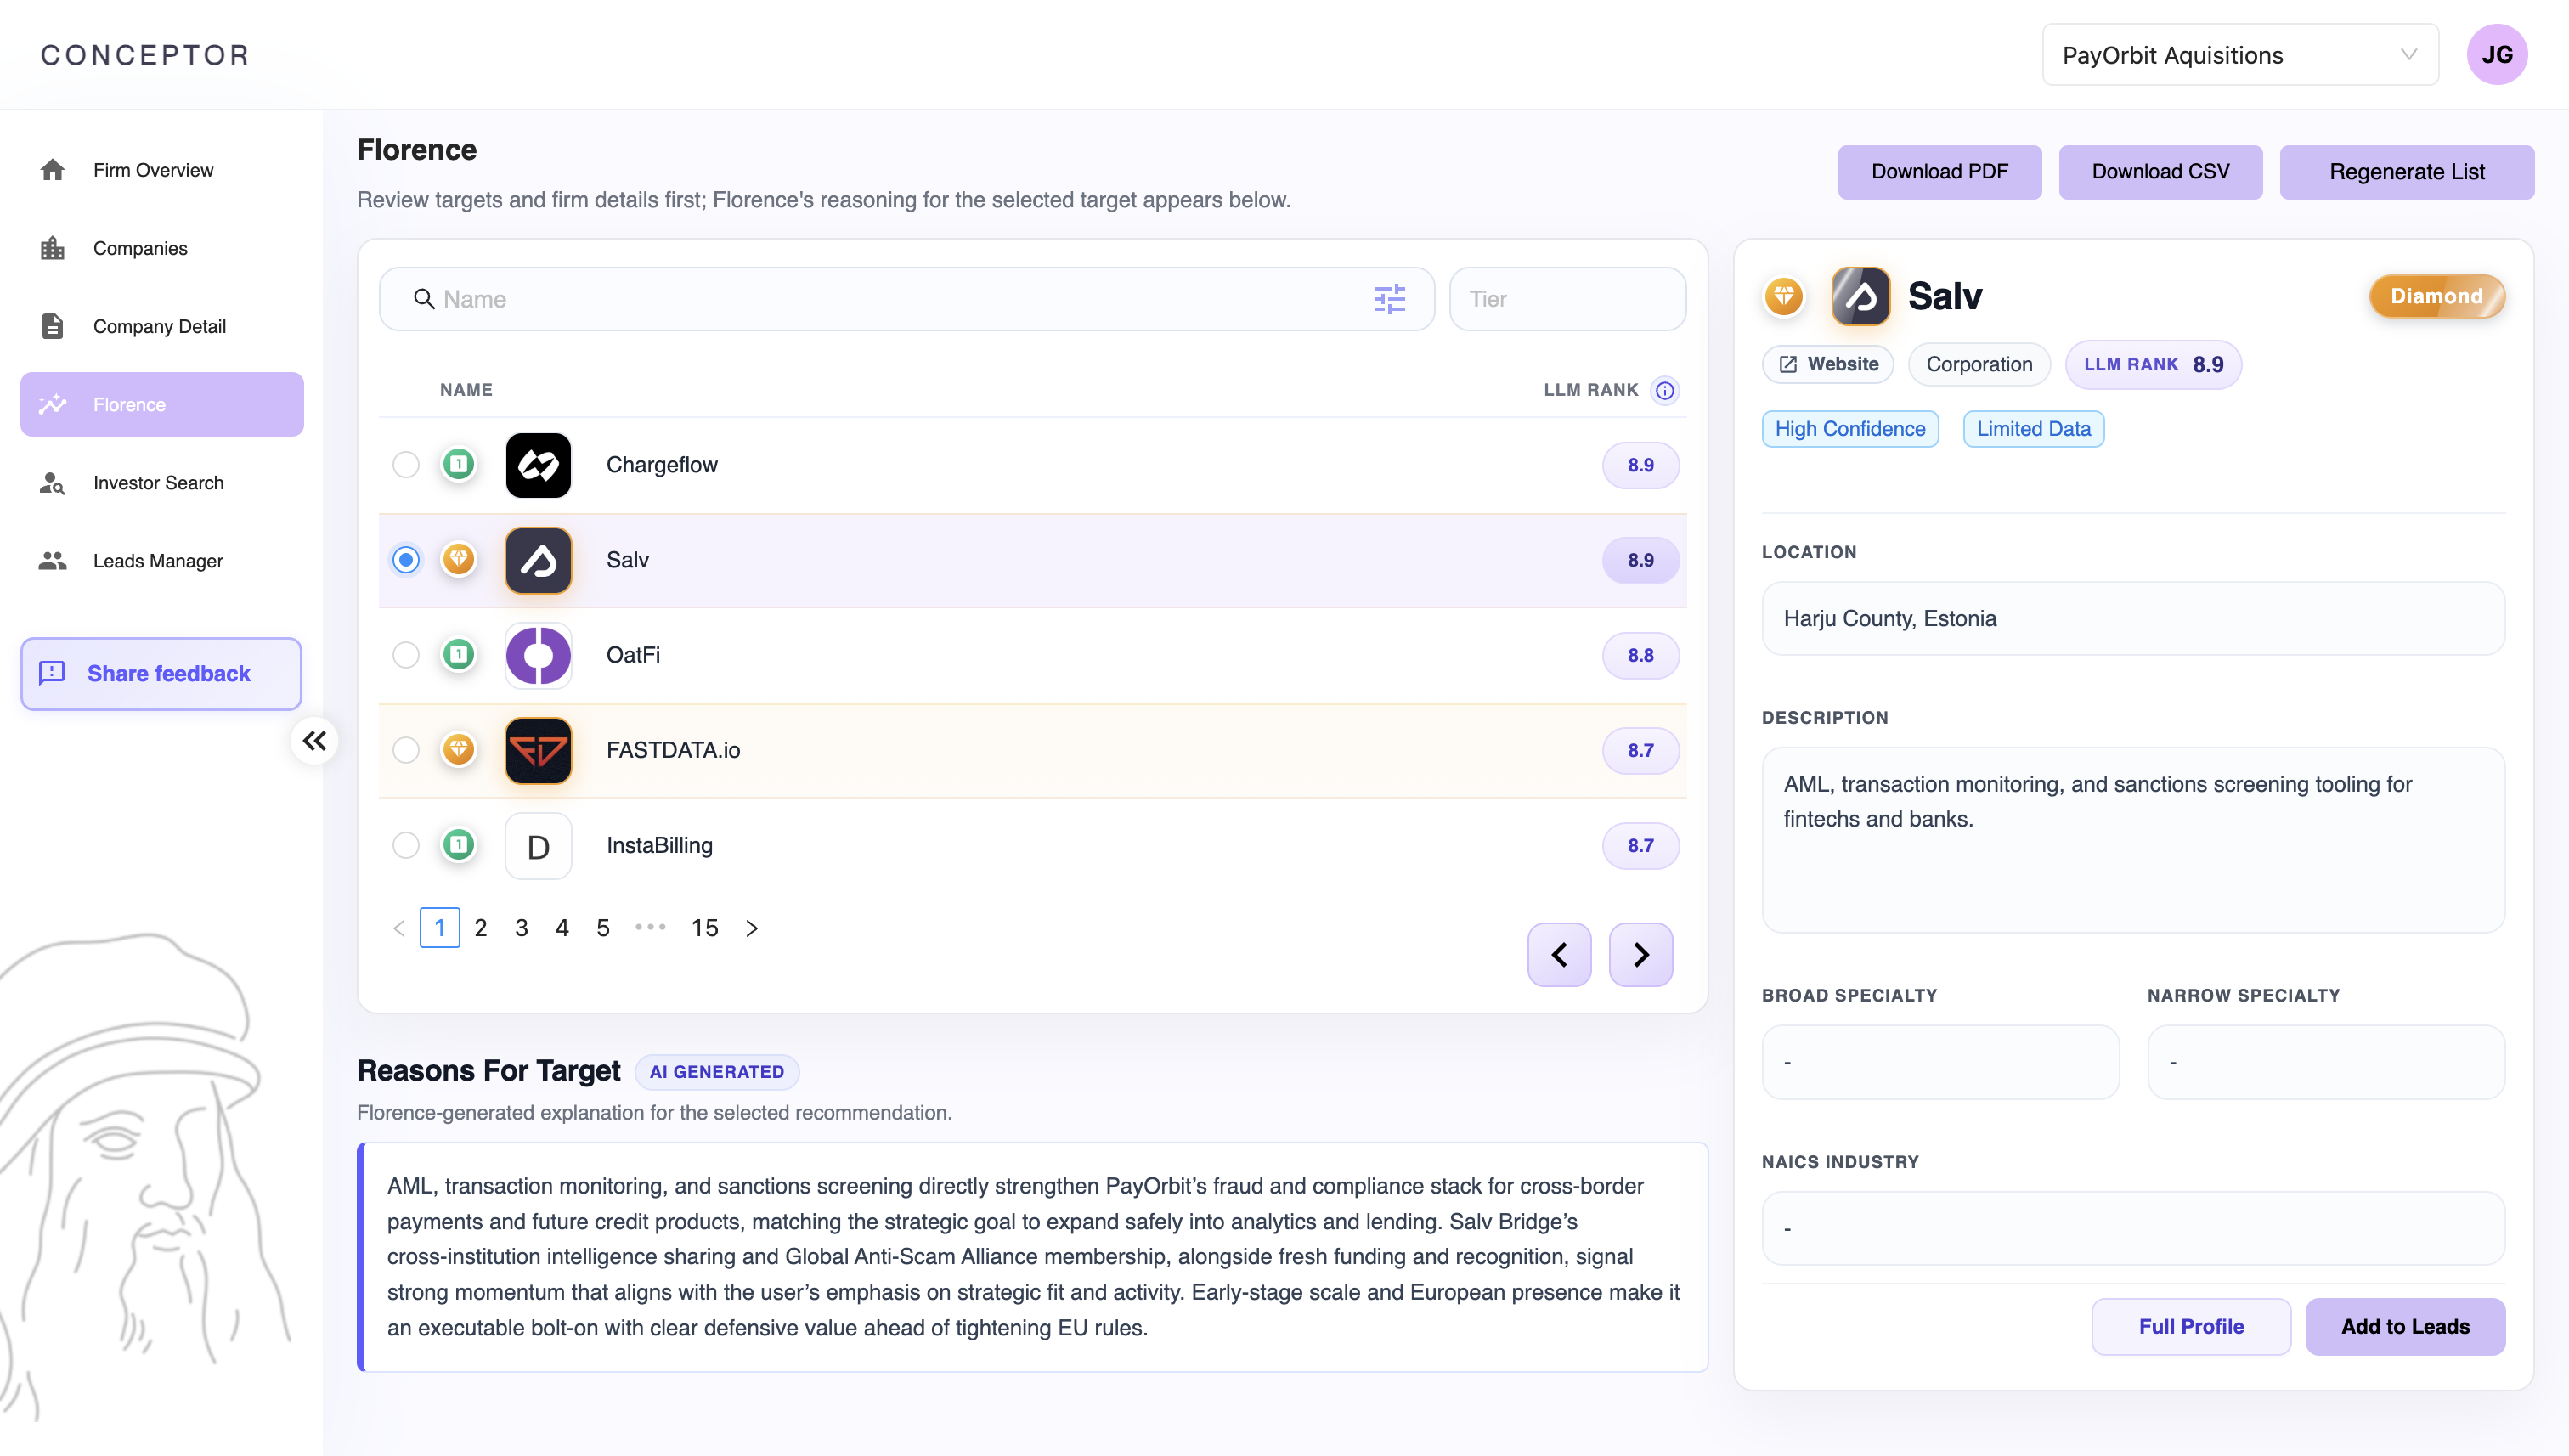Click the High Confidence tag
The image size is (2569, 1456).
point(1850,429)
